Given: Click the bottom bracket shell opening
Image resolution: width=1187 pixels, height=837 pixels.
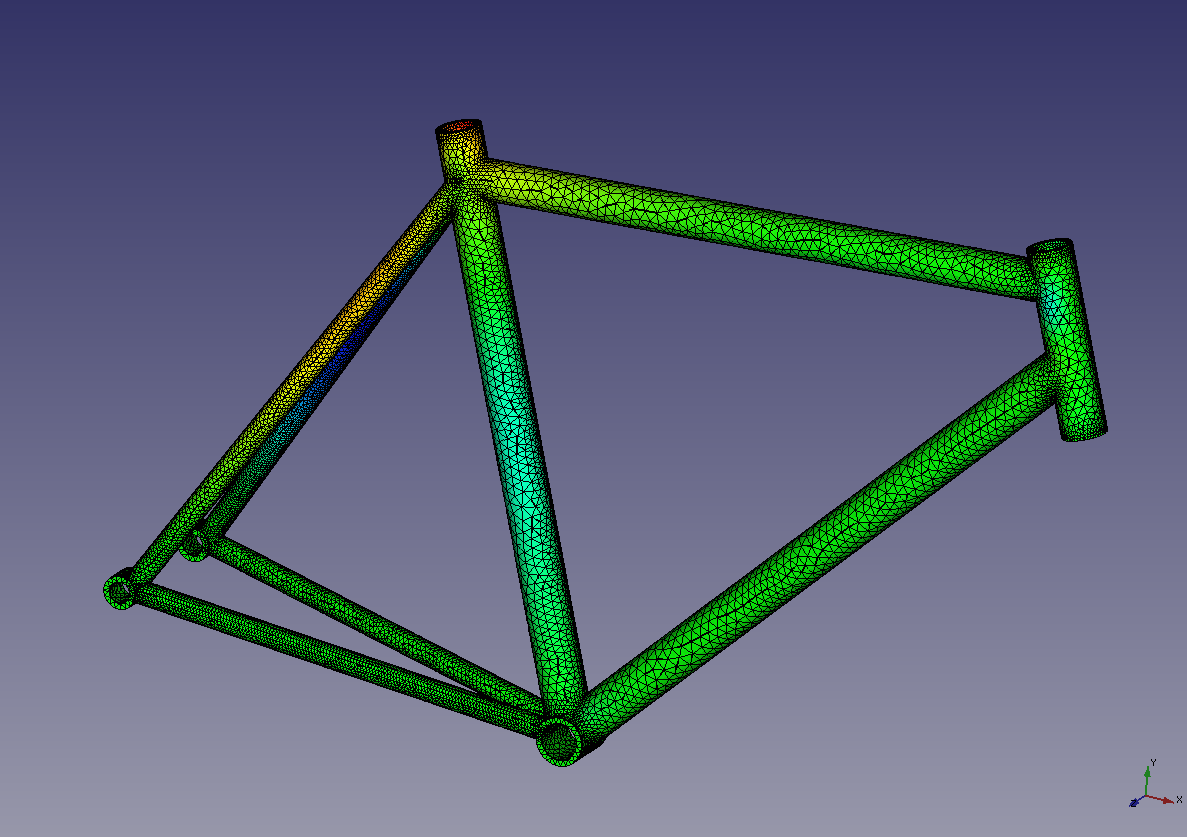Looking at the screenshot, I should 560,741.
